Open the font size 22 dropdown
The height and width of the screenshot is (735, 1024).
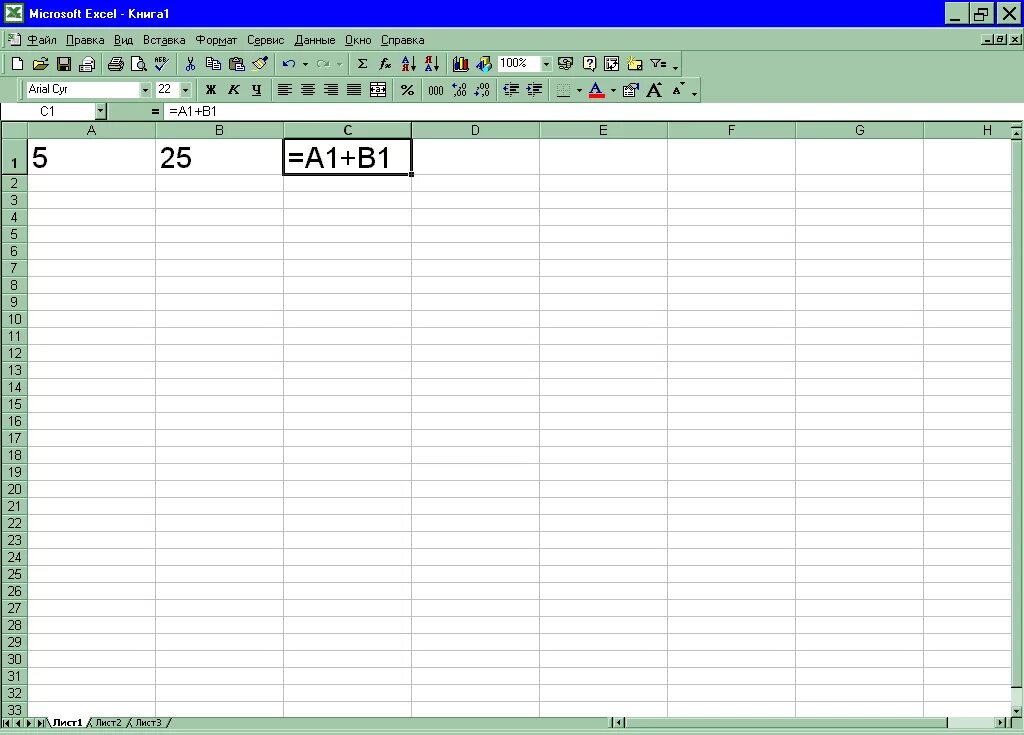[x=185, y=90]
